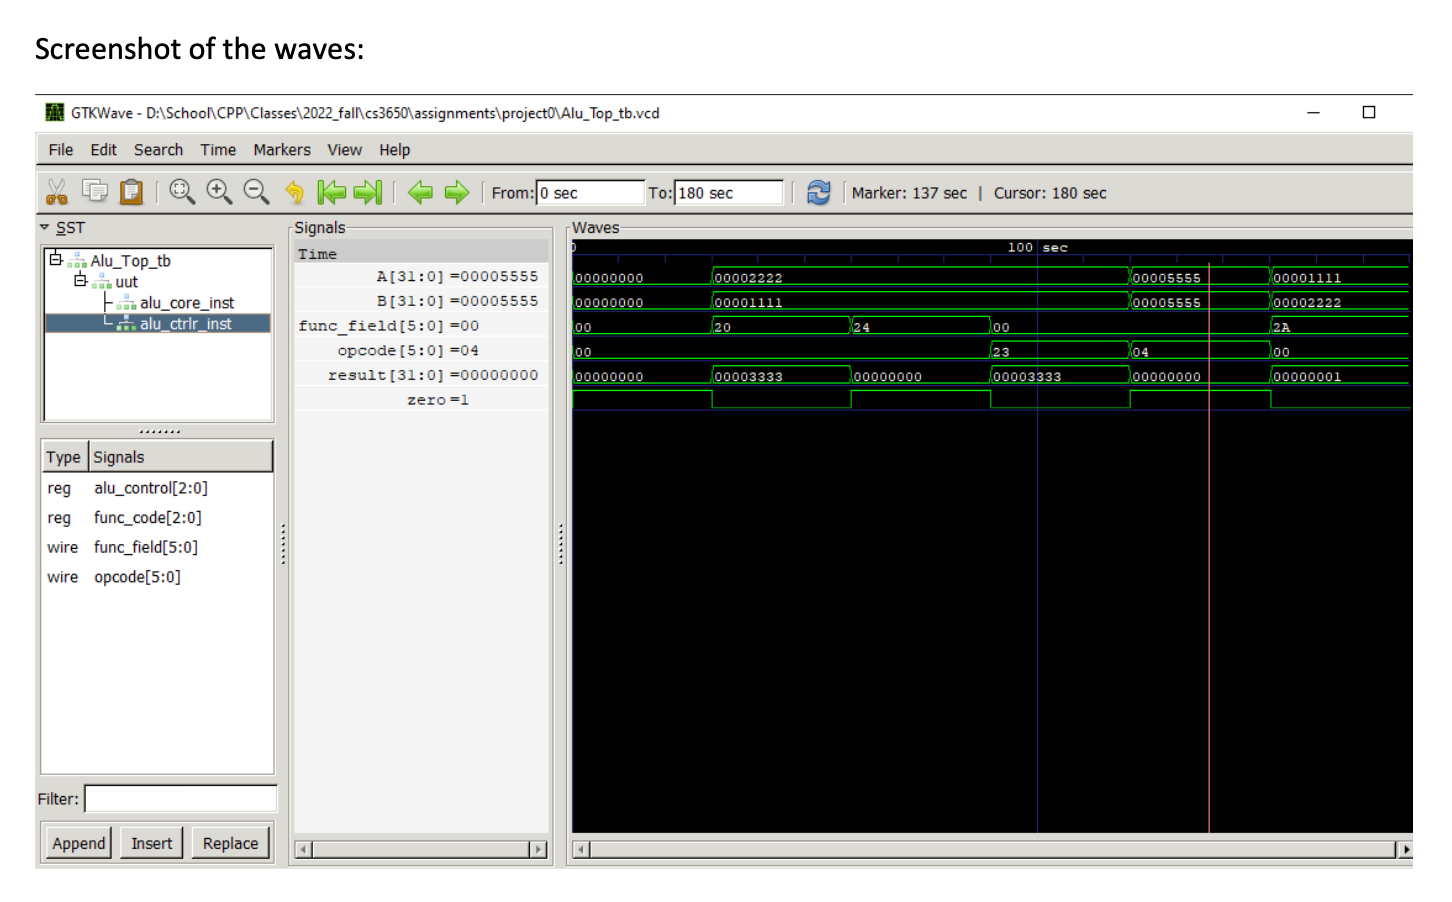Collapse the uut hierarchy node
Screen dimensions: 1452x902
click(x=81, y=281)
